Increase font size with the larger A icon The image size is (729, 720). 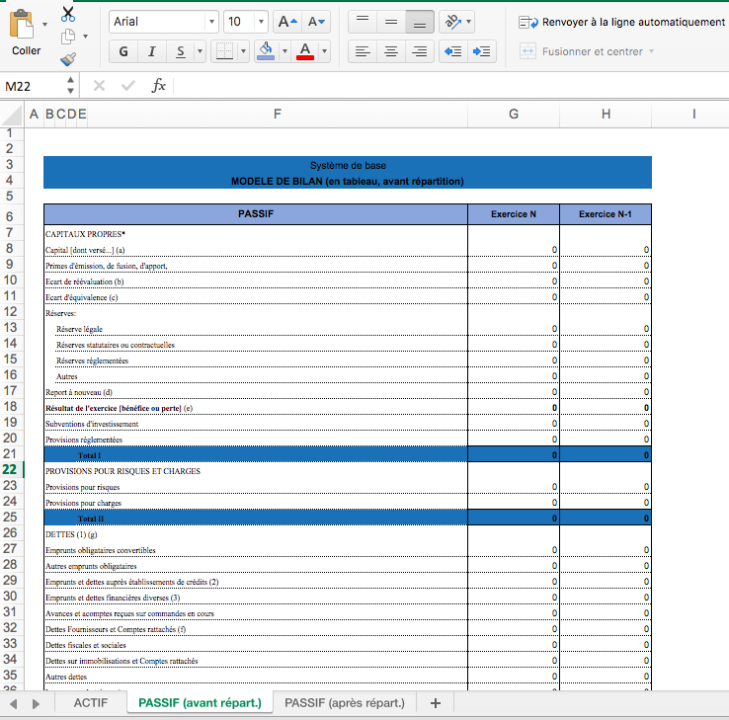pyautogui.click(x=287, y=21)
